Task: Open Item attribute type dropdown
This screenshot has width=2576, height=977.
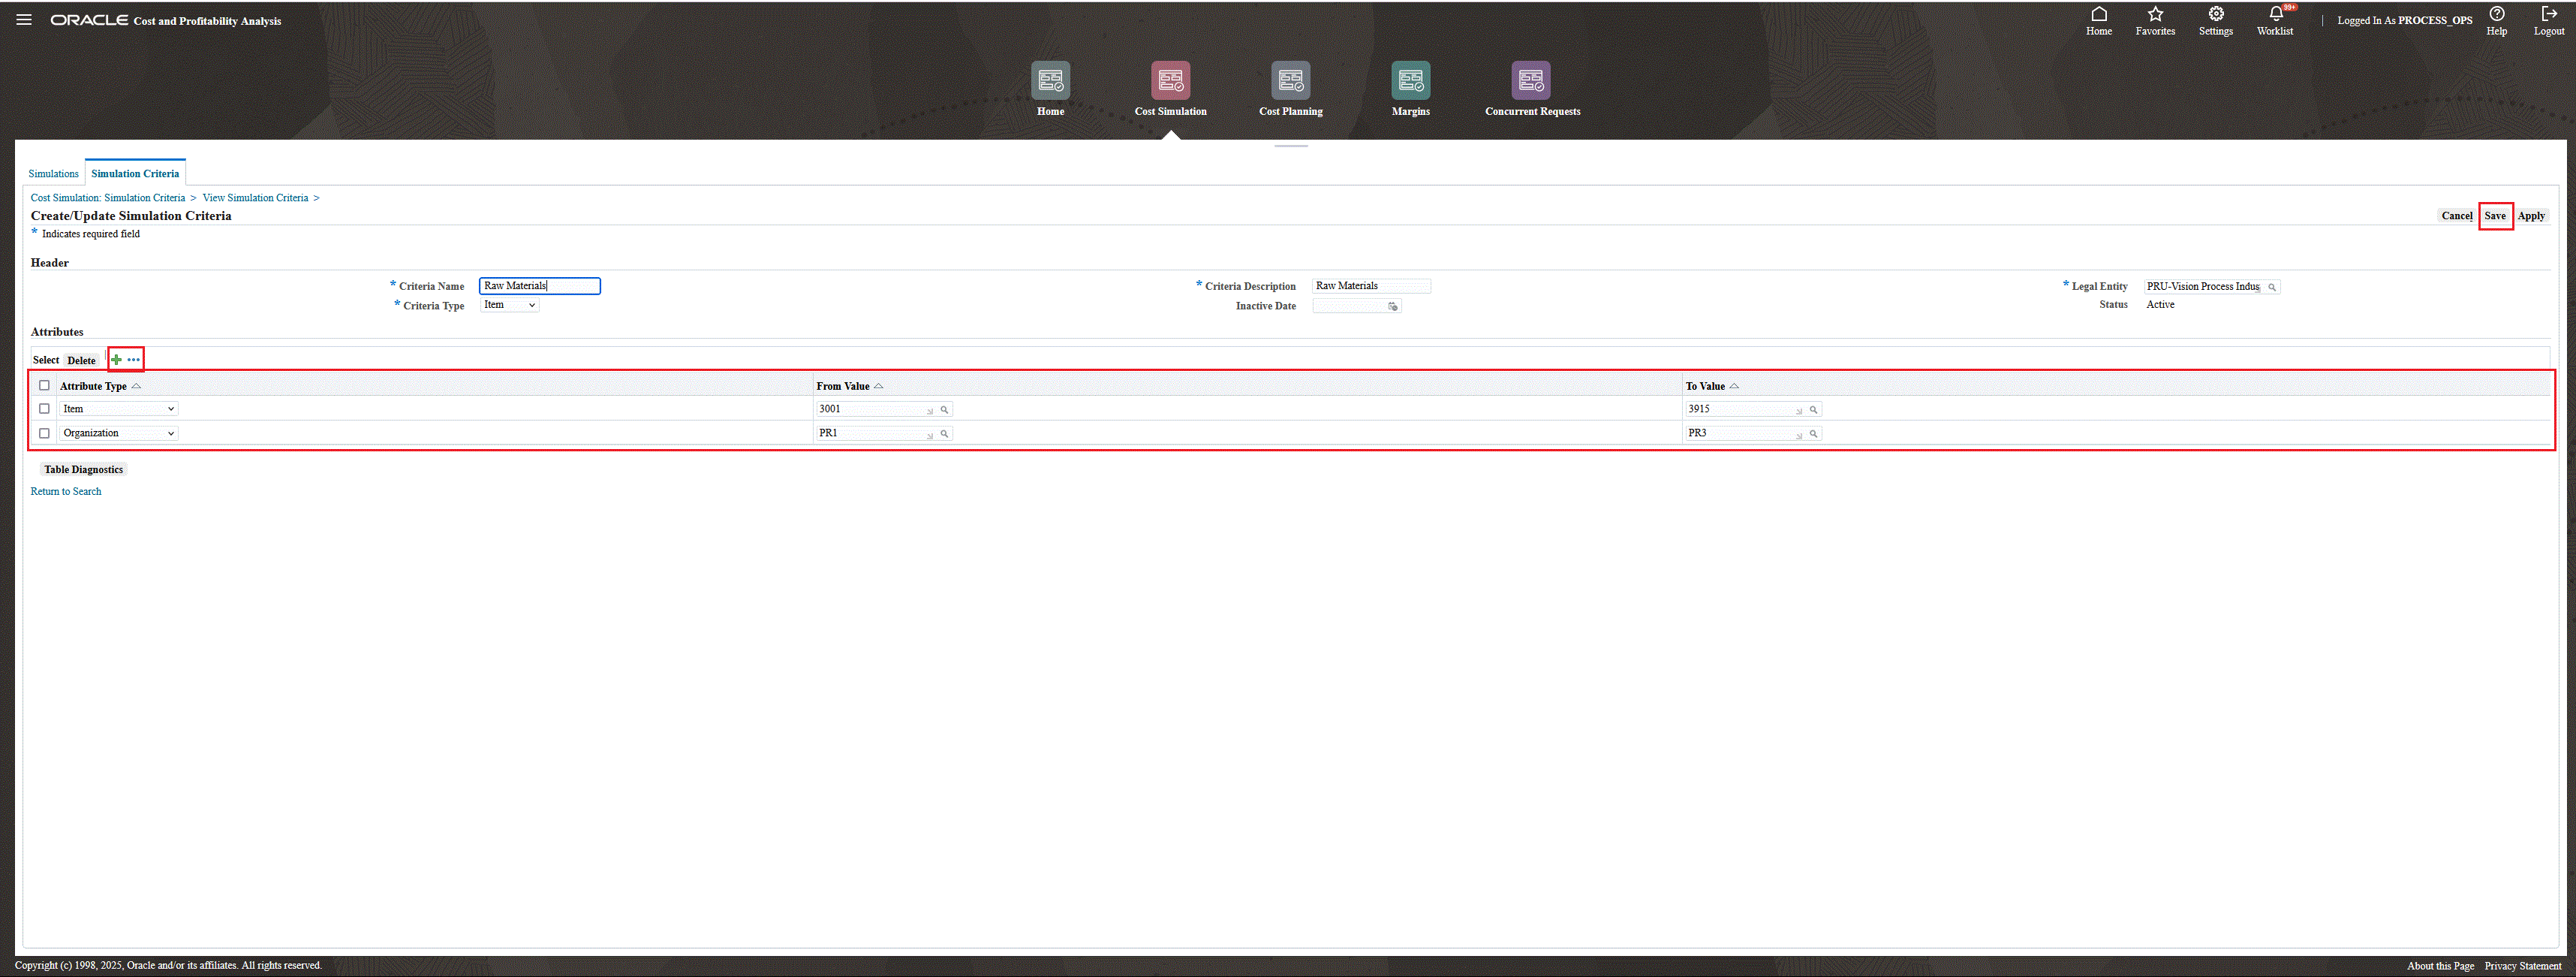Action: click(118, 409)
